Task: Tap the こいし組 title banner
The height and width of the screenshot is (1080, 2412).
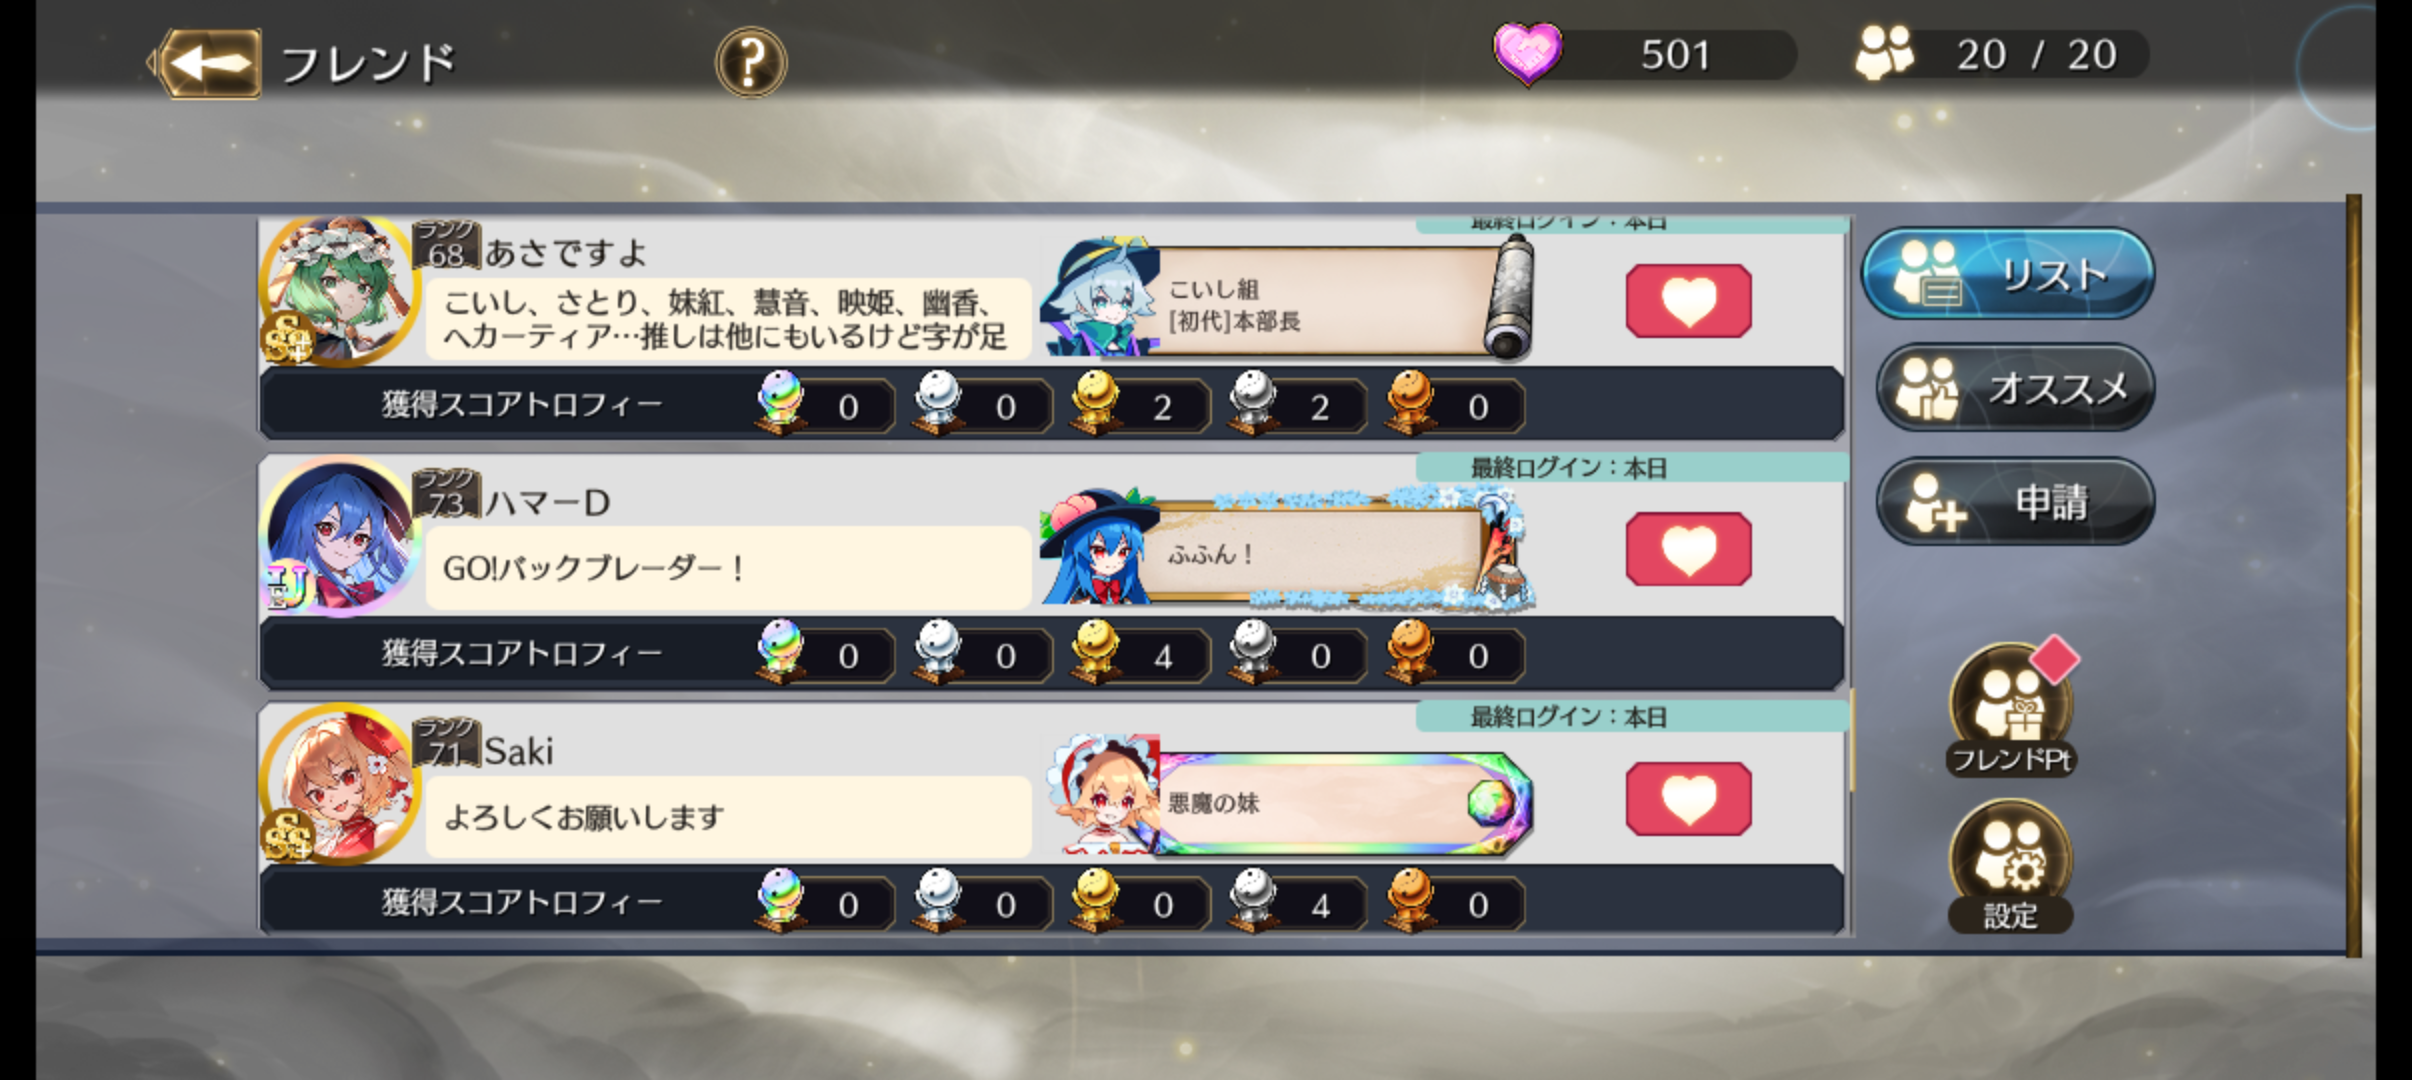Action: (x=1288, y=298)
